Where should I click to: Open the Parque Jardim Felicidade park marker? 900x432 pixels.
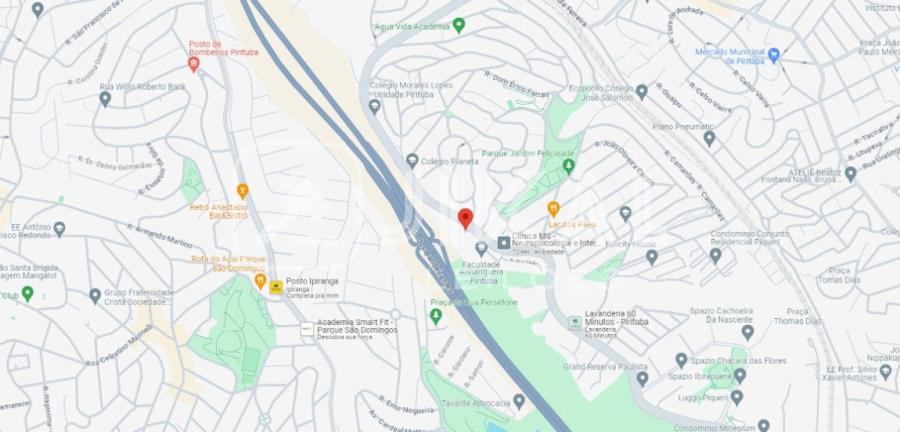569,166
